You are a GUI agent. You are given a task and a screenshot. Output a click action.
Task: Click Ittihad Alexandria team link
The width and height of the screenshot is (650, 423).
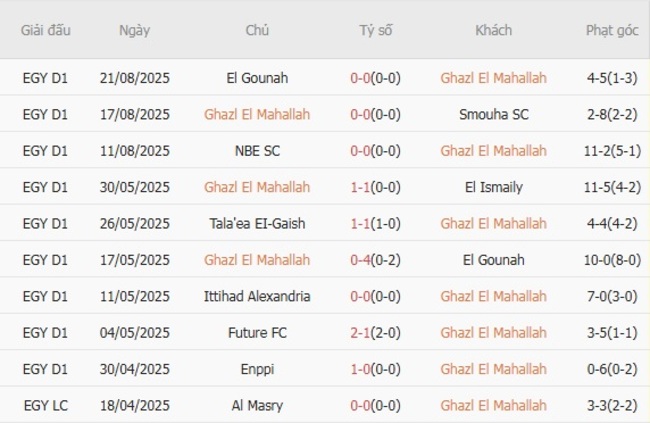tap(257, 296)
